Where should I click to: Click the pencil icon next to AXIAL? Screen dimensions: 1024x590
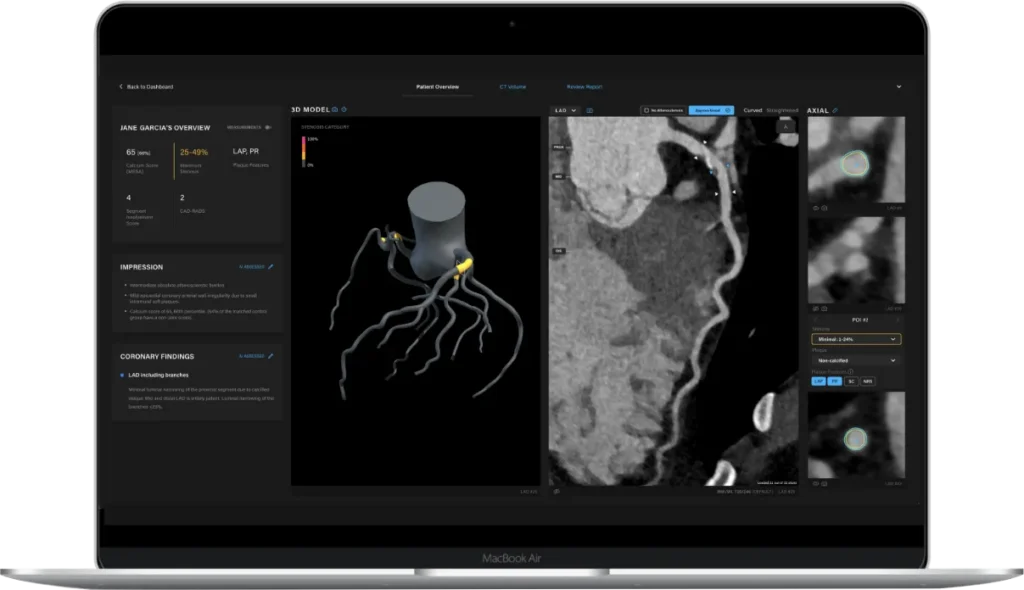point(835,110)
